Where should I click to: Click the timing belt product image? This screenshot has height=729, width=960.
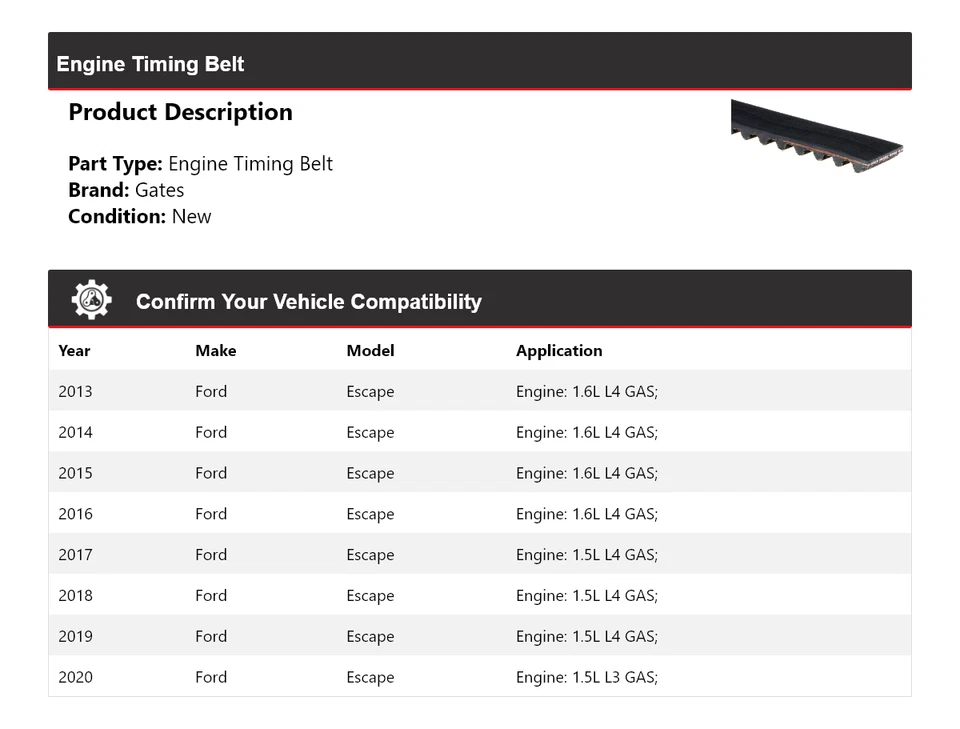(816, 137)
